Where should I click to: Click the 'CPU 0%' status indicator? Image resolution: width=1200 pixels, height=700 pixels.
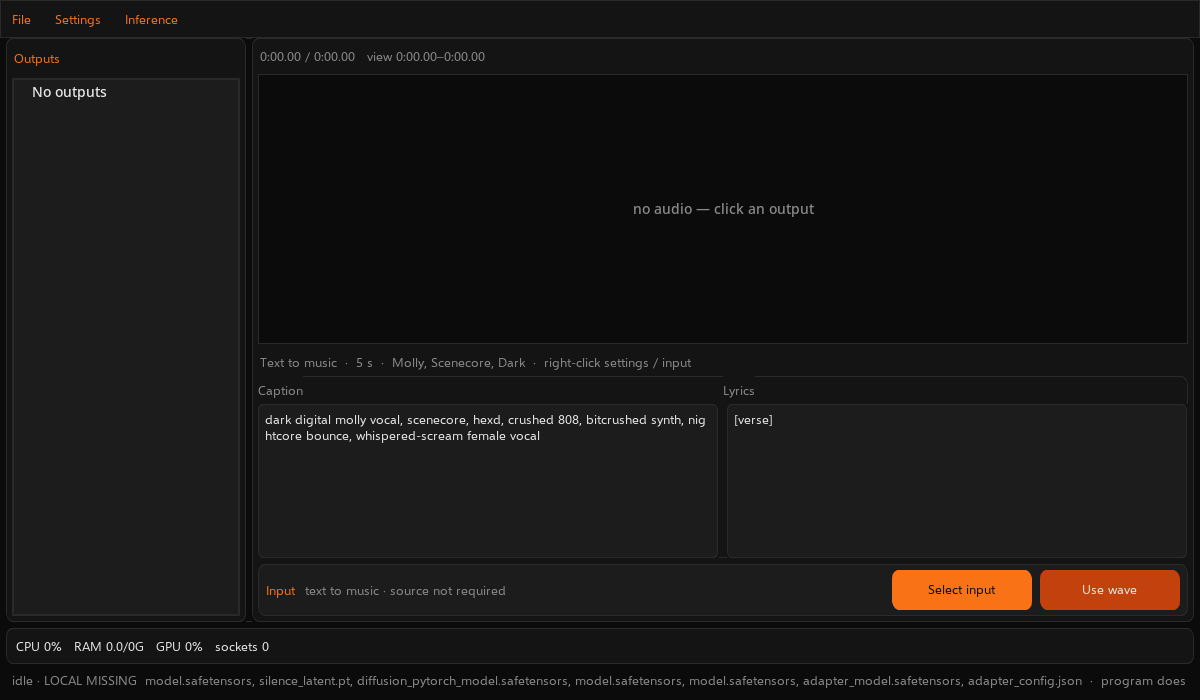[39, 647]
